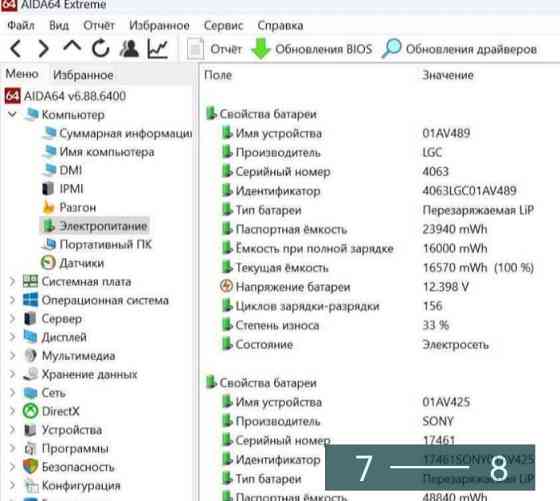Click the Значение column header

(448, 75)
